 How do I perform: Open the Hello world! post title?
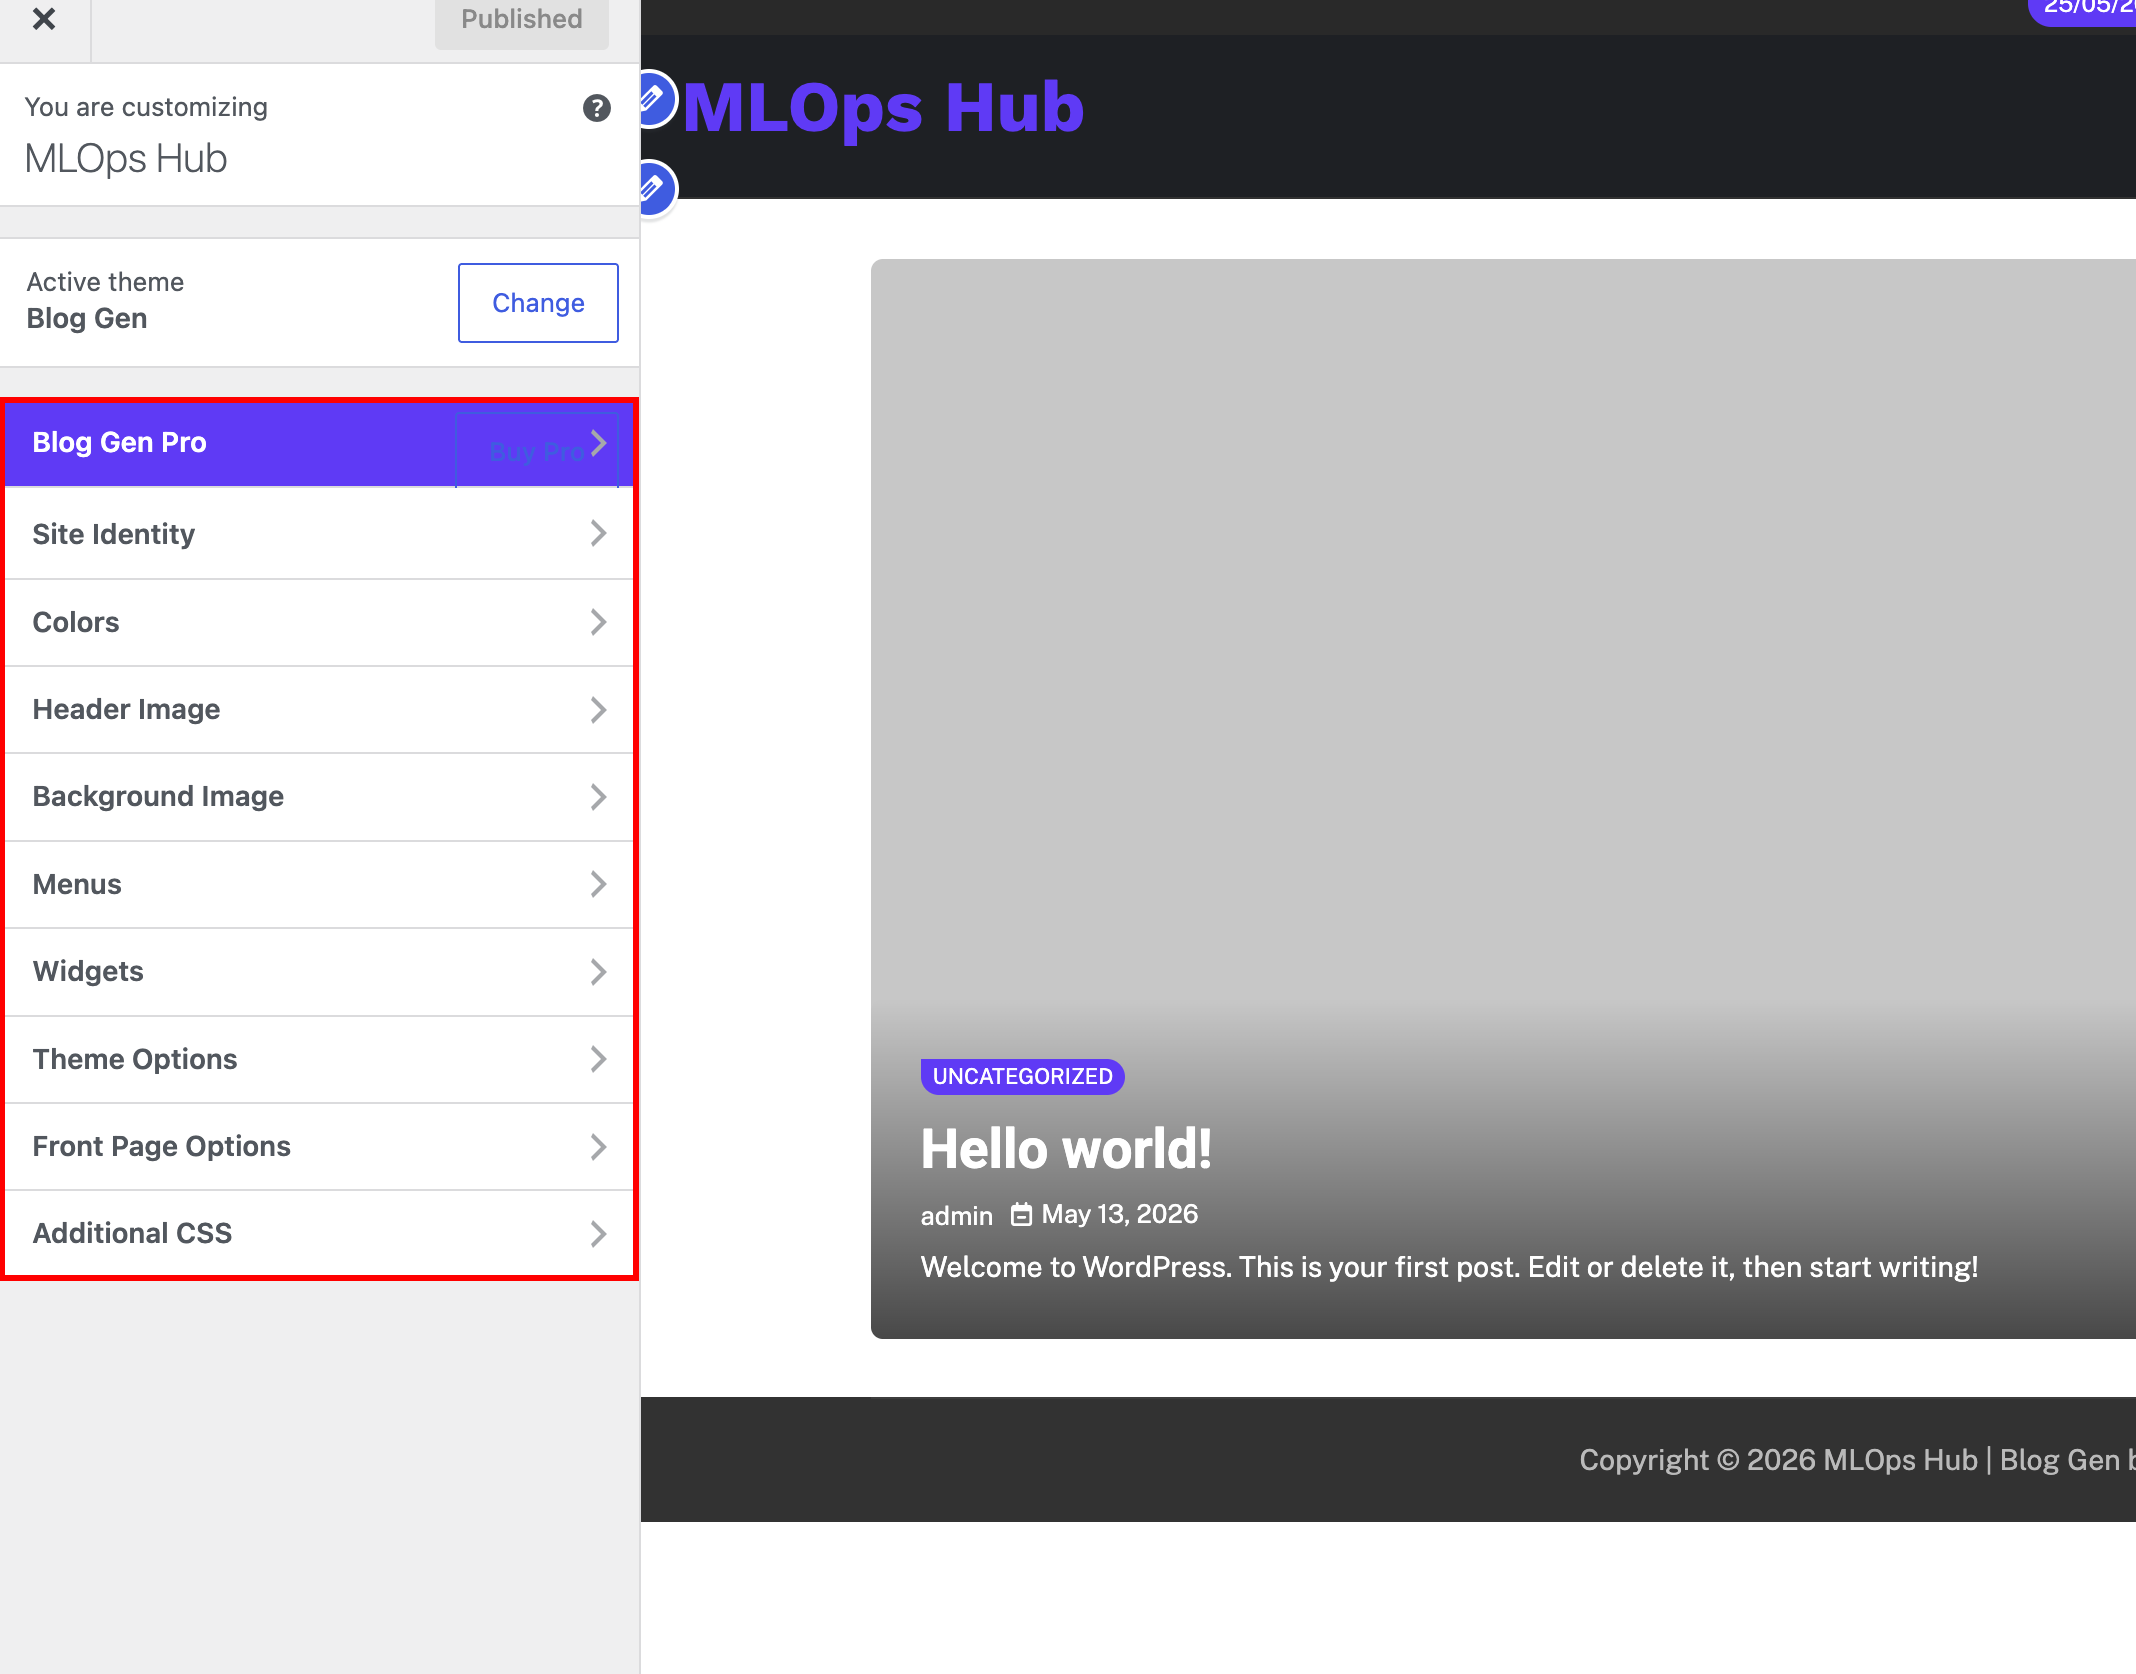[x=1066, y=1149]
